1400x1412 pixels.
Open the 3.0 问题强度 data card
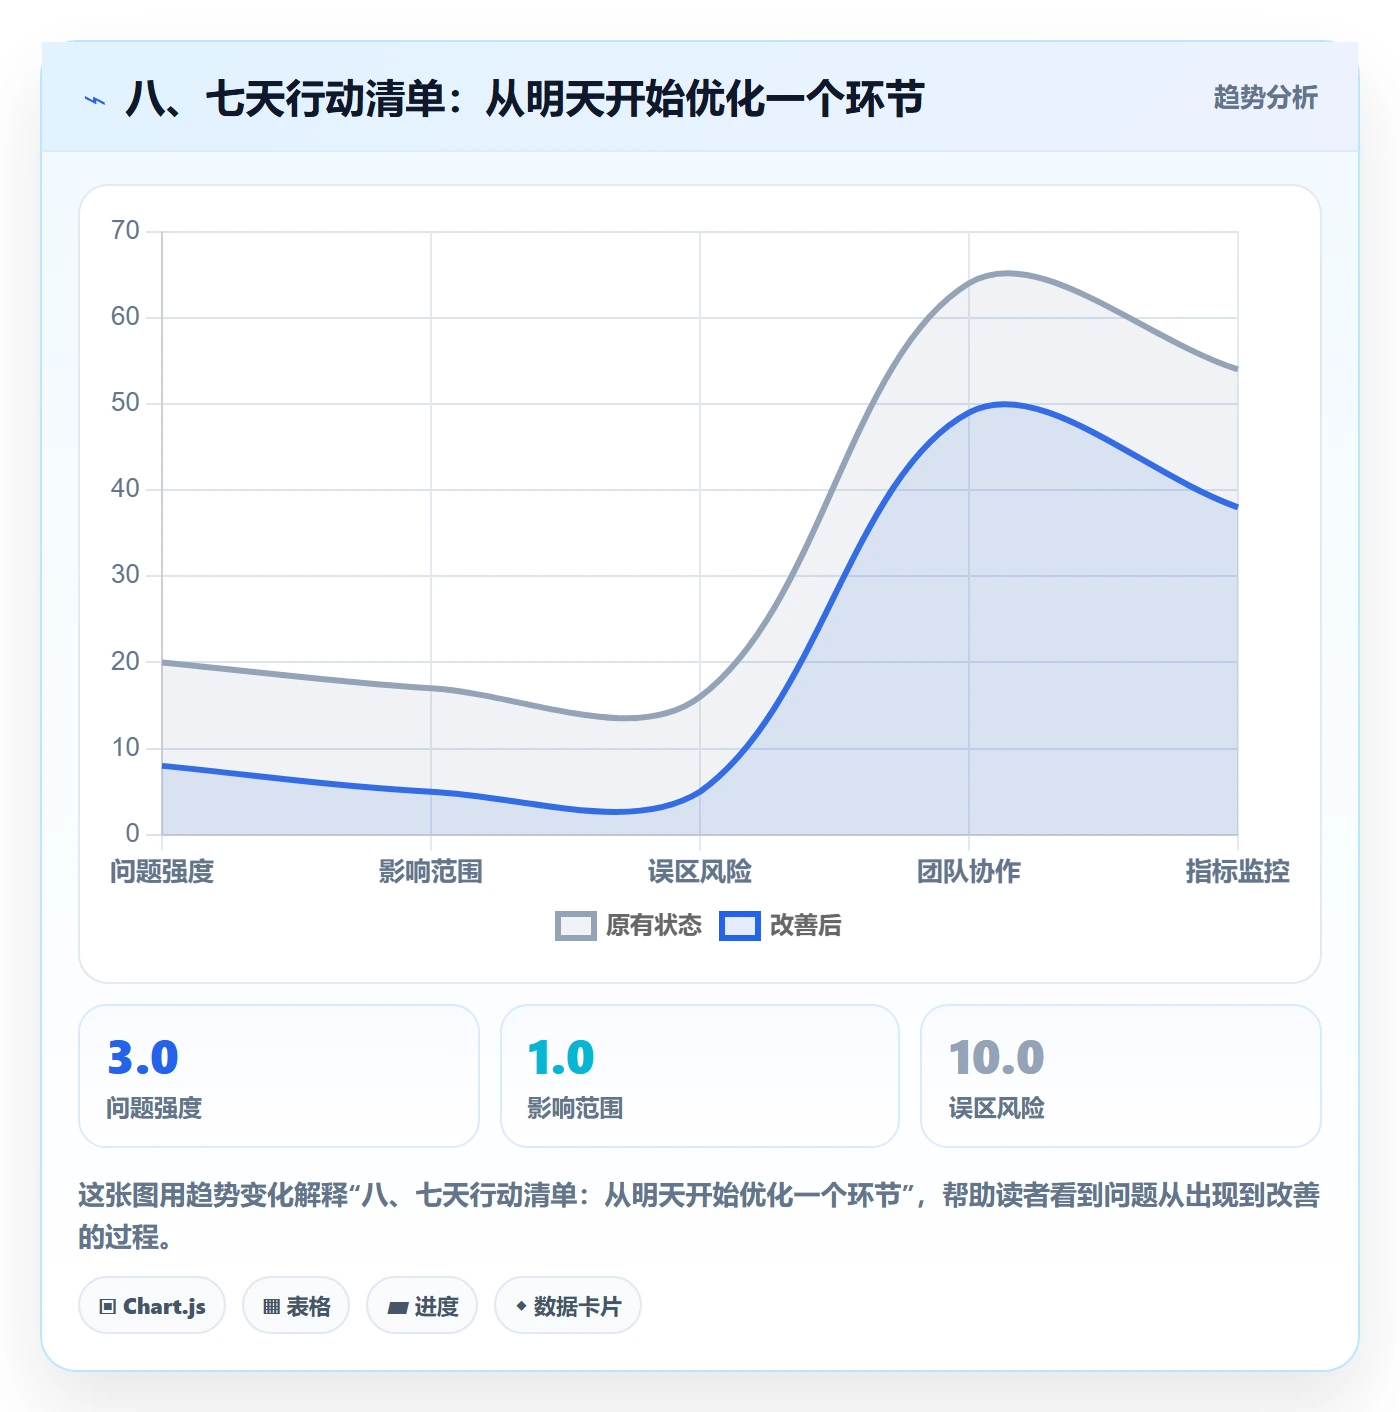click(x=279, y=1076)
